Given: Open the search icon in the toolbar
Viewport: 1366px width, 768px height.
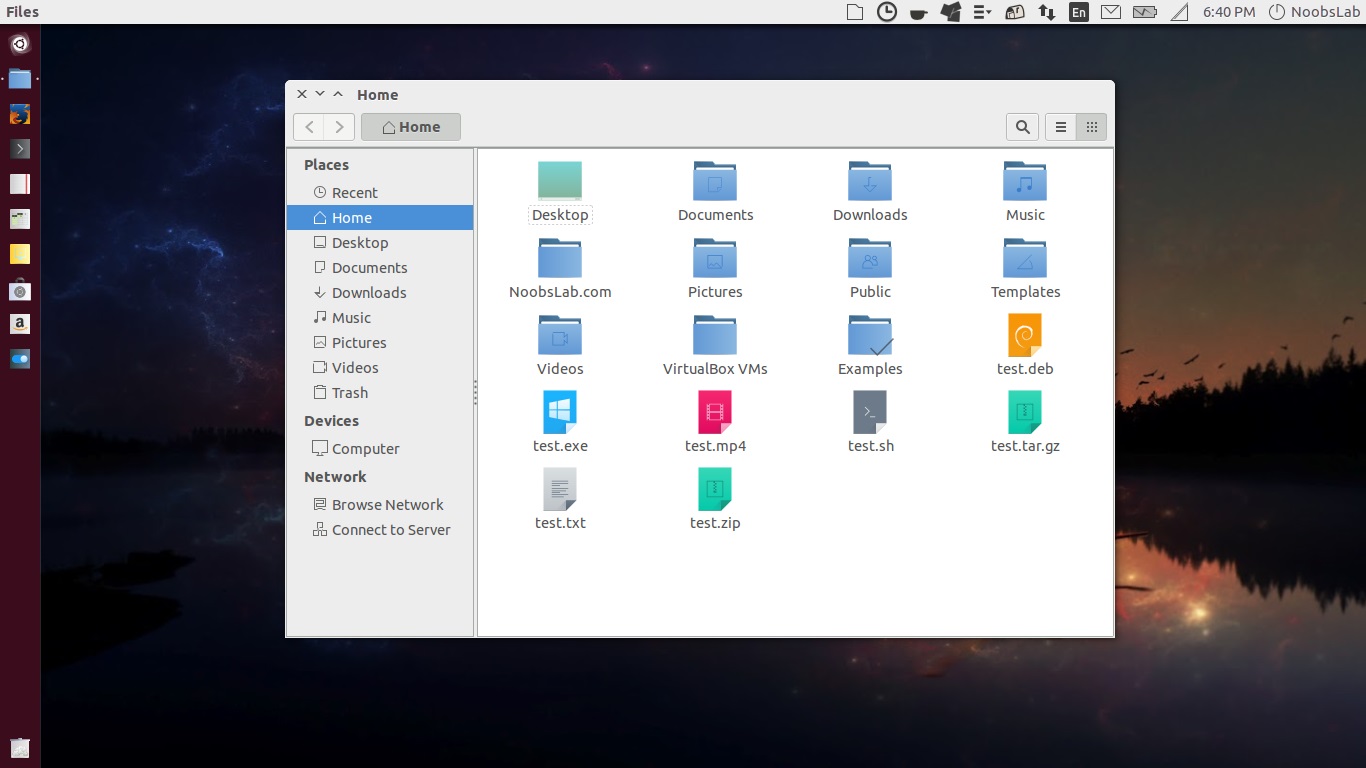Looking at the screenshot, I should pos(1022,127).
